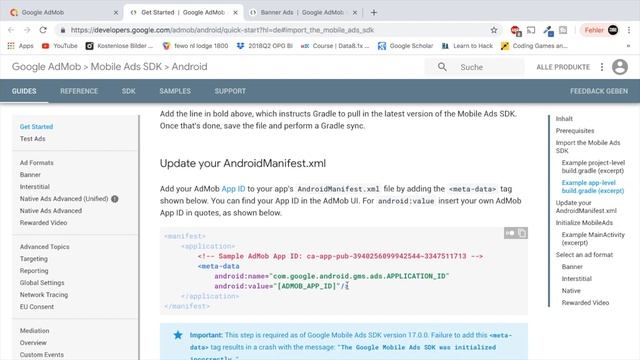Jump to Prerequisites in the contents list
Screen dimensions: 640x360
point(575,131)
